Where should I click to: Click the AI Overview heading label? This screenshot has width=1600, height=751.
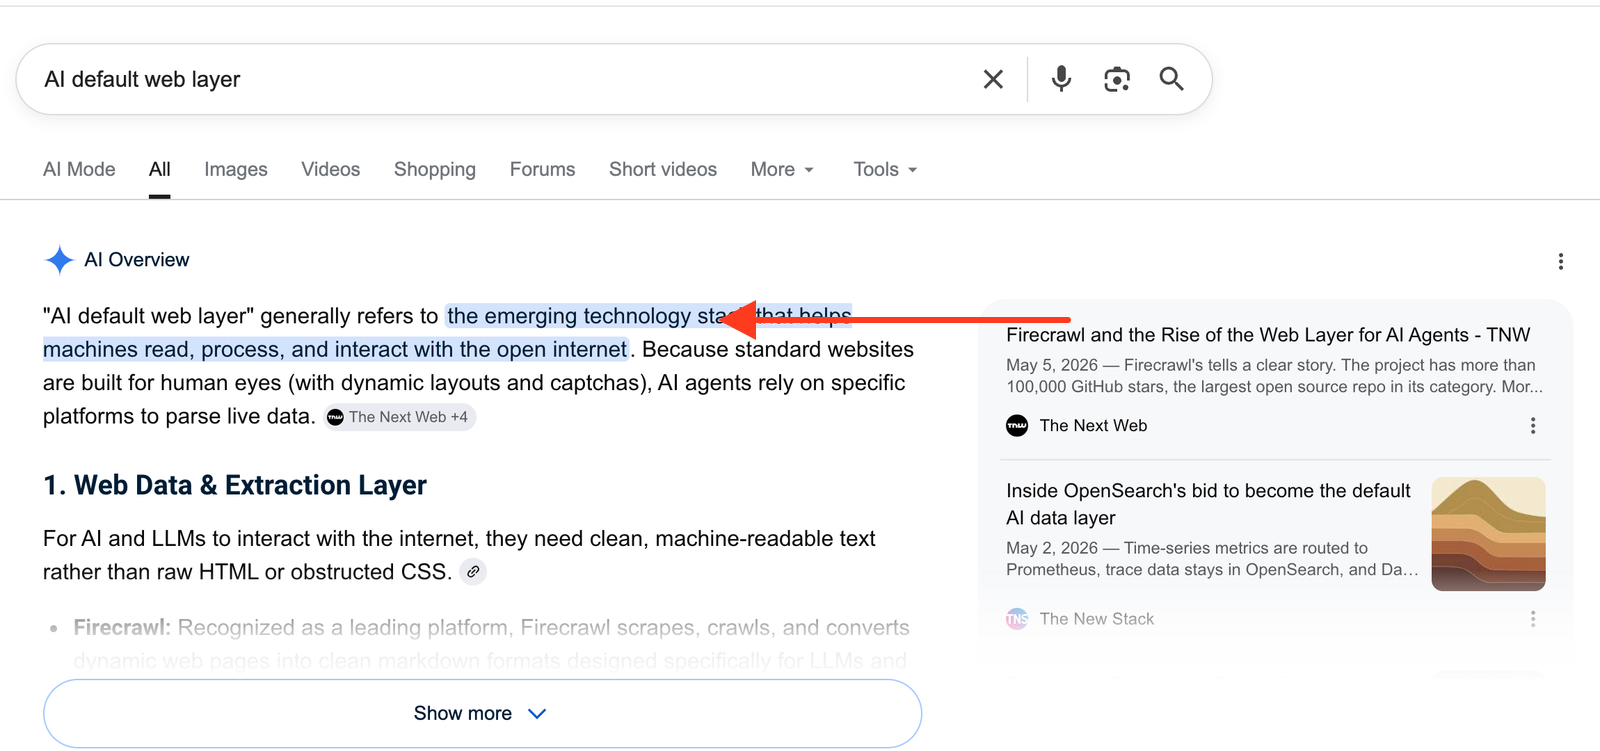tap(137, 260)
